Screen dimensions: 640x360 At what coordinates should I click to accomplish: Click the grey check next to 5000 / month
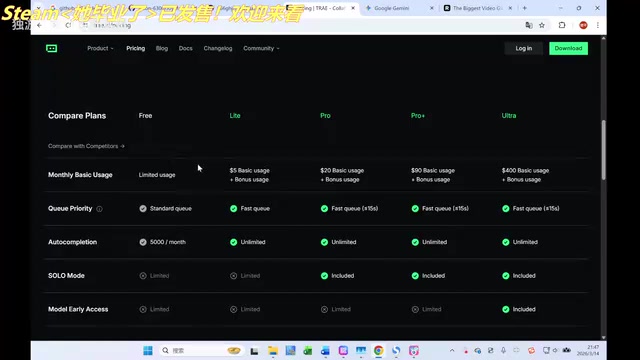click(x=143, y=242)
